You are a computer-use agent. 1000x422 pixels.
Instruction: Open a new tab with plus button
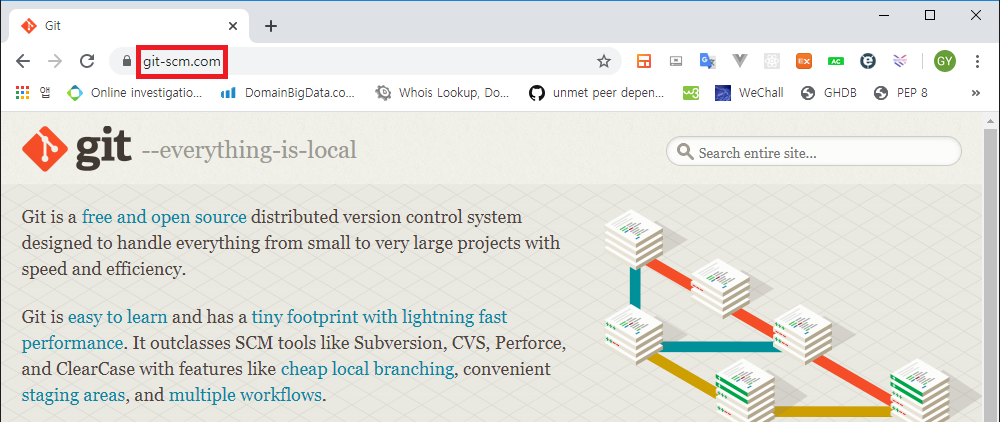click(x=271, y=26)
